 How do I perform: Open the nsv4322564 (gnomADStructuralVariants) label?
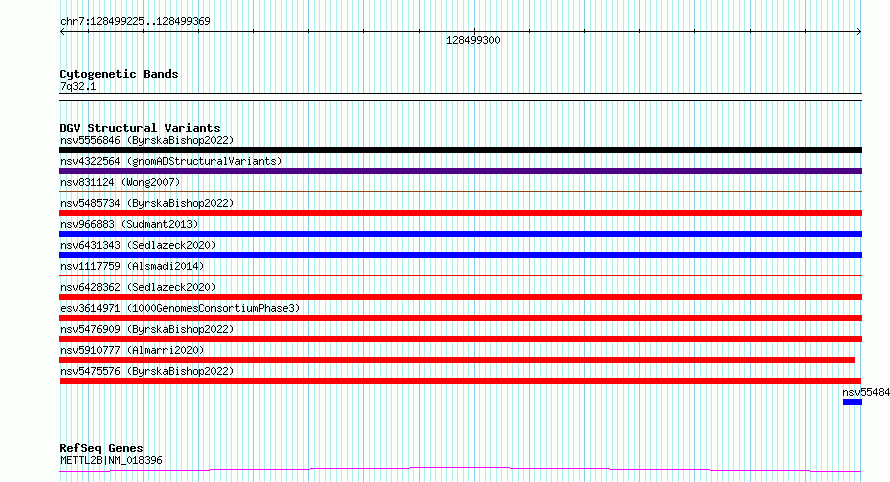pos(171,161)
